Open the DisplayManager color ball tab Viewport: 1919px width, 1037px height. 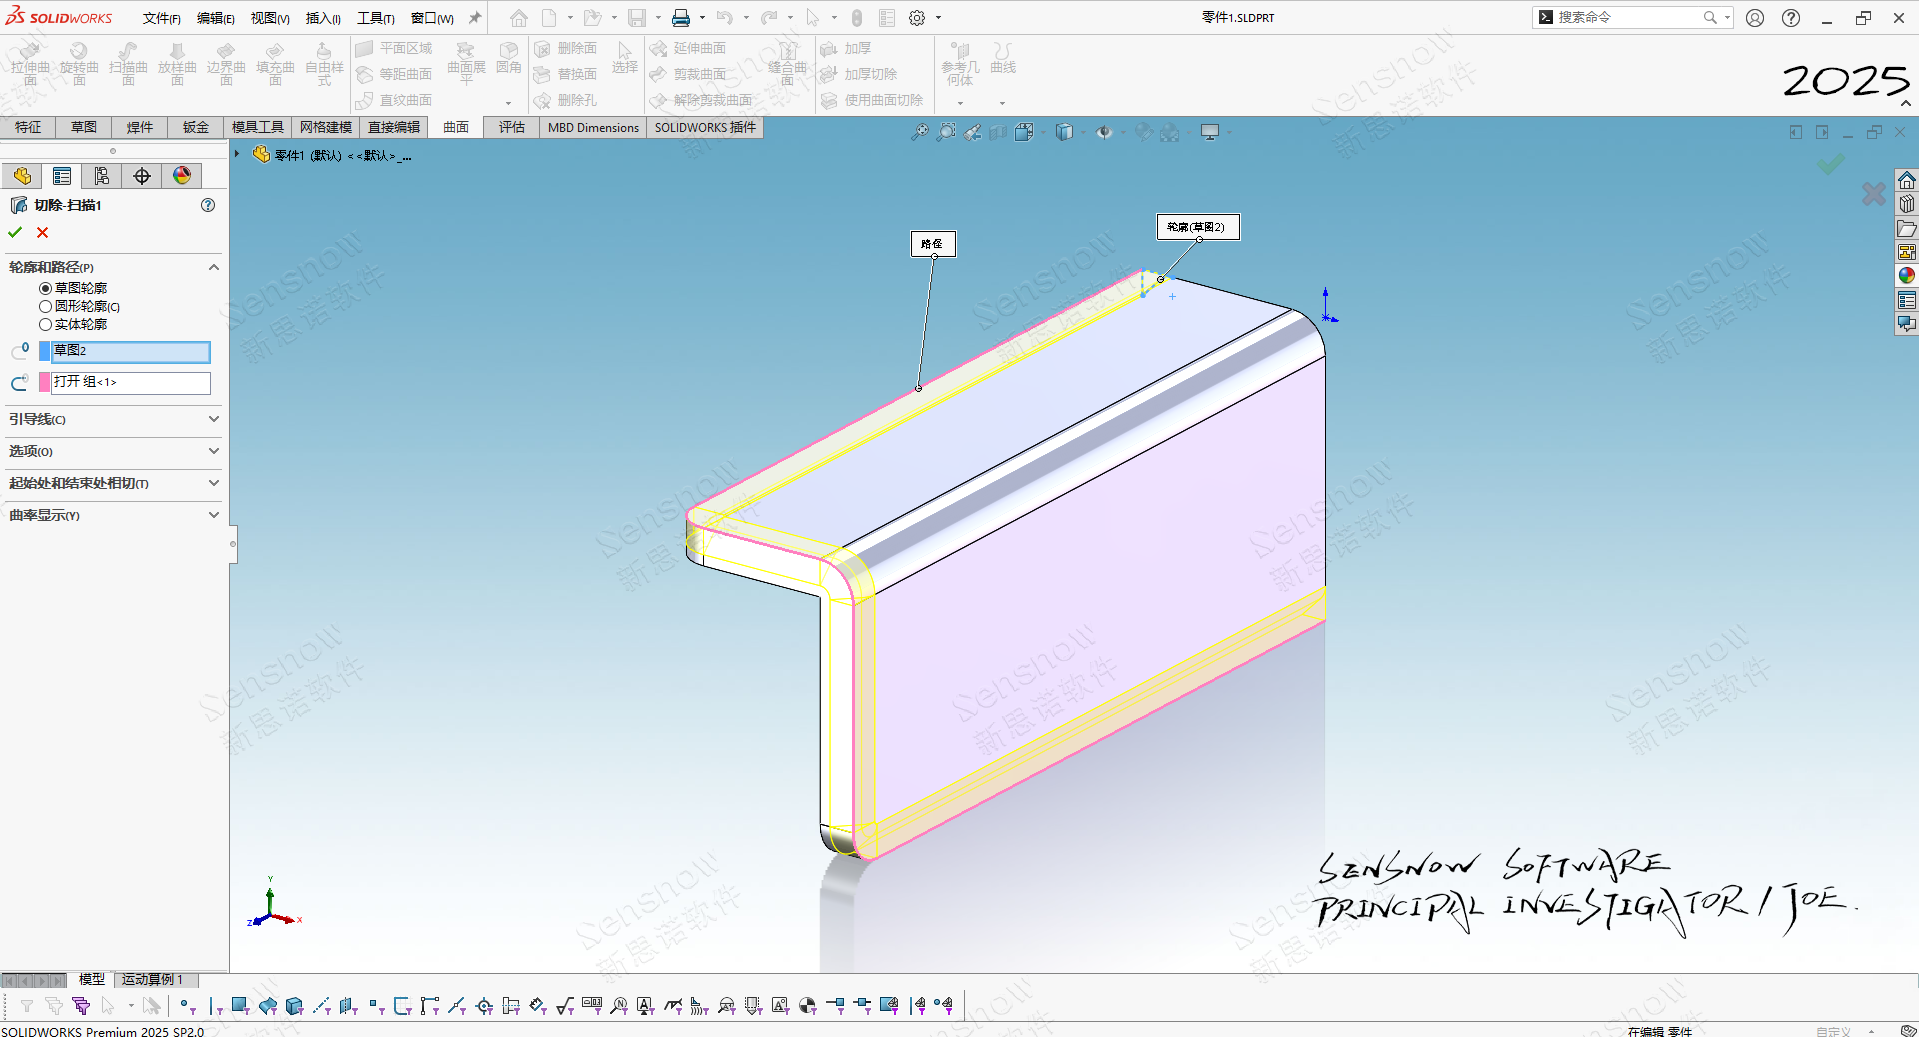tap(182, 176)
